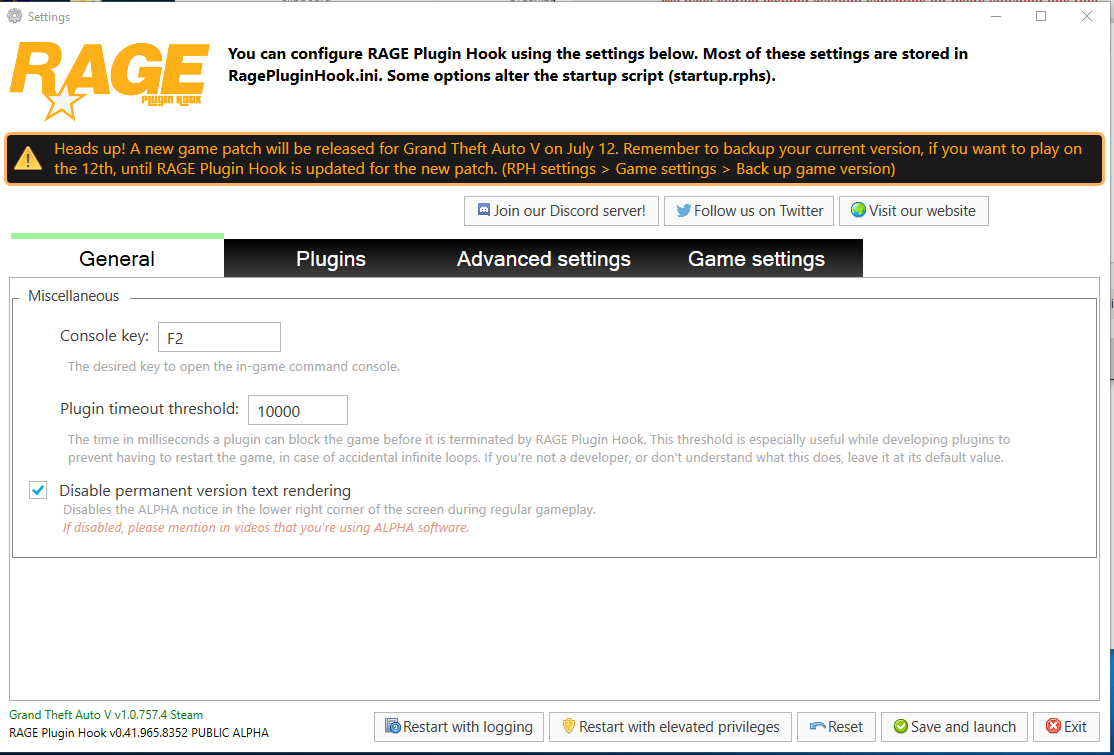This screenshot has height=755, width=1114.
Task: Click the red ALPHA software mention warning text
Action: click(266, 528)
